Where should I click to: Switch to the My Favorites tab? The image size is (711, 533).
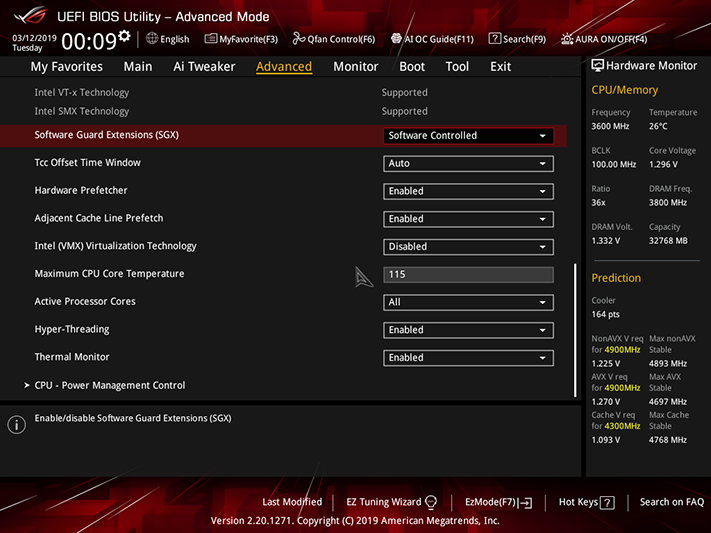(67, 67)
